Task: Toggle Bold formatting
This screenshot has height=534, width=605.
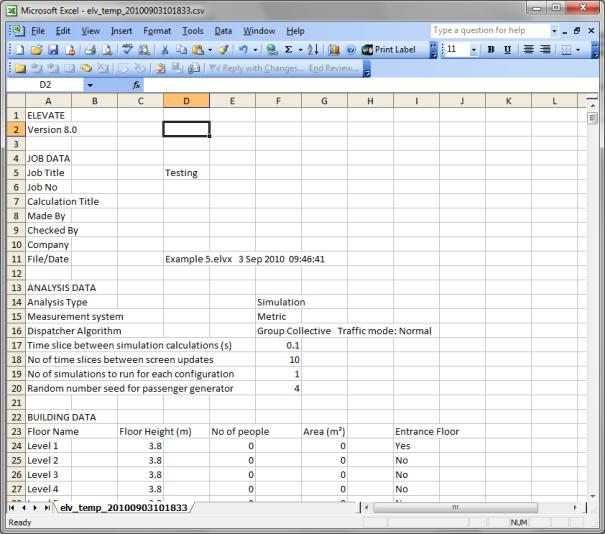Action: coord(491,49)
